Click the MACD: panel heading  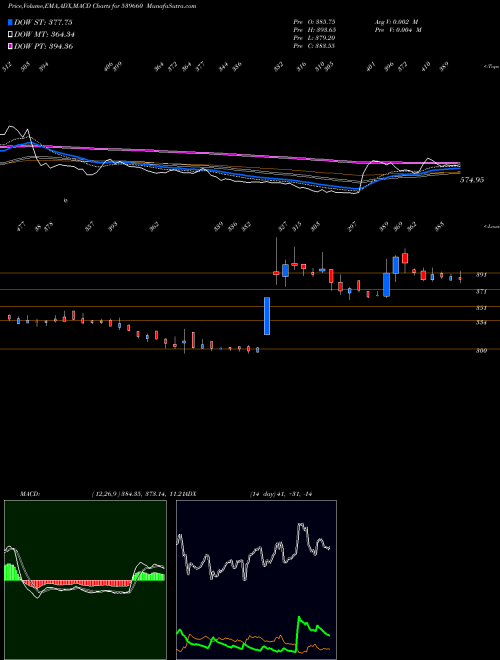coord(30,494)
